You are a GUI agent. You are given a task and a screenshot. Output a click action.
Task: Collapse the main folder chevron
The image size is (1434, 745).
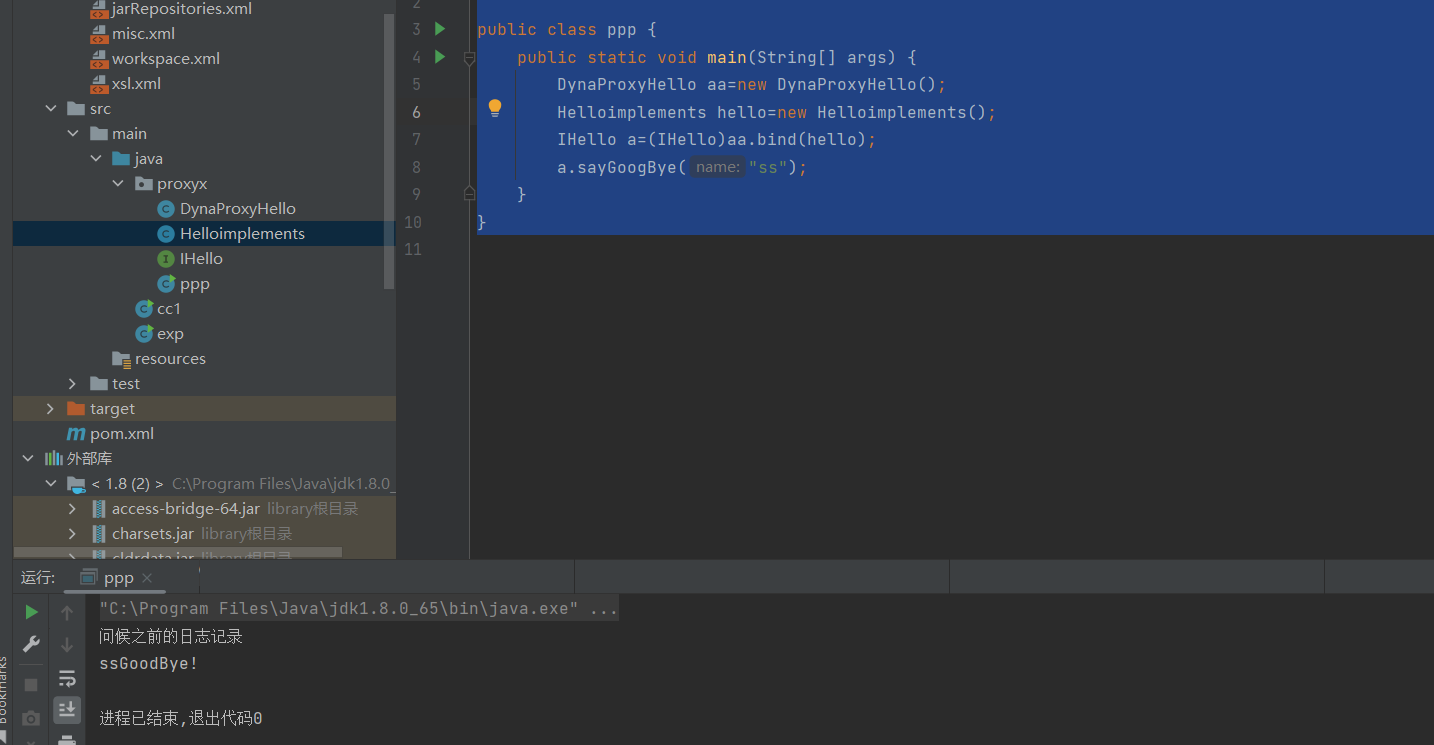pos(73,134)
